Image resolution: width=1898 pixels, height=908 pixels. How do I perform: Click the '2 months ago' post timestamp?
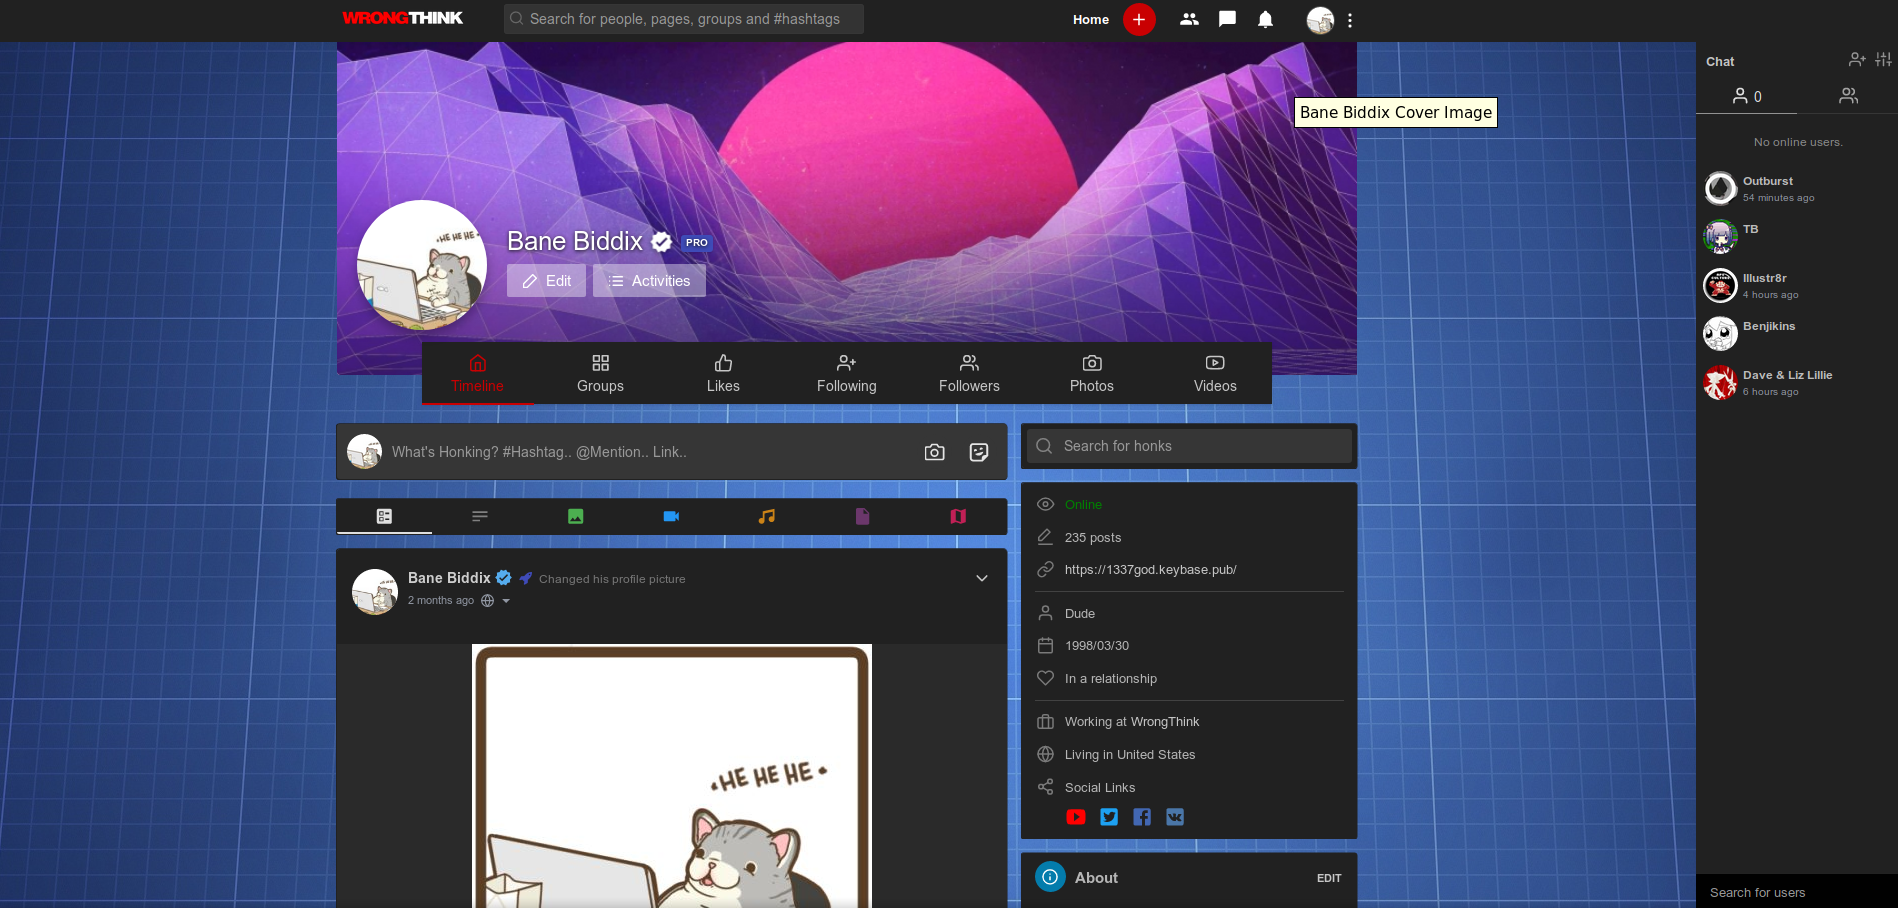(x=441, y=601)
